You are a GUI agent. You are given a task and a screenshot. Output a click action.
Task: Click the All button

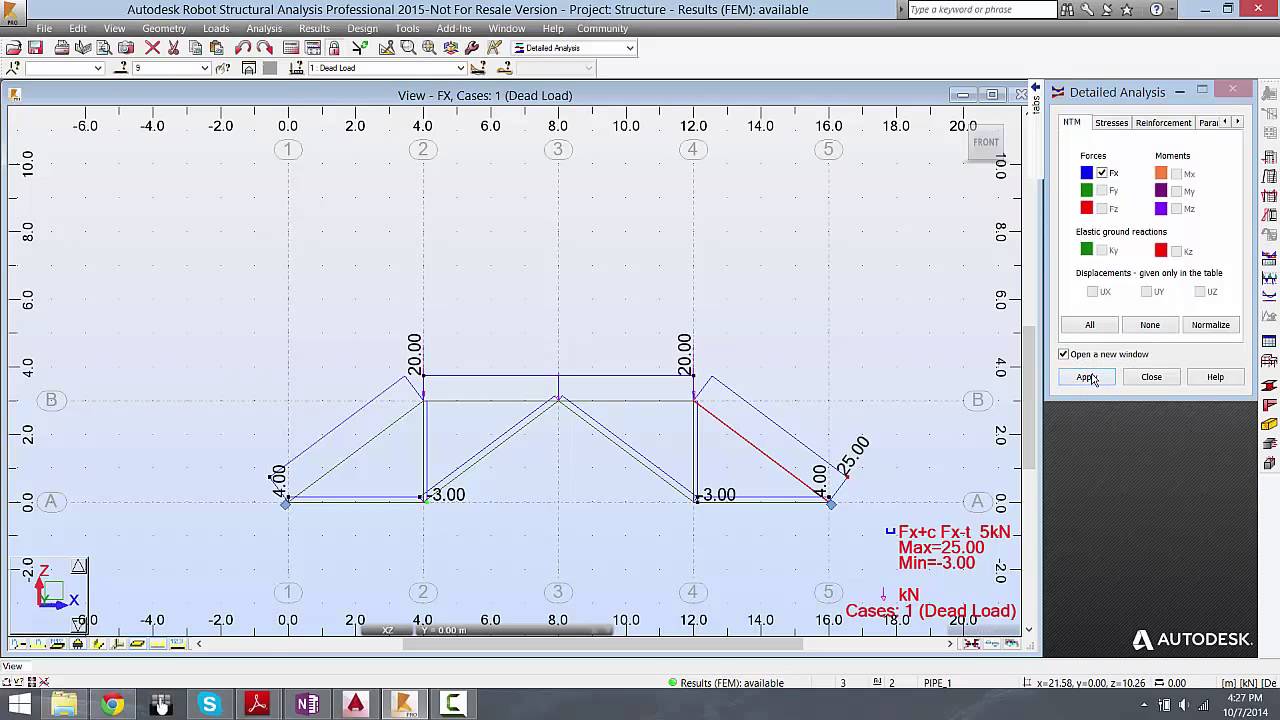tap(1090, 325)
